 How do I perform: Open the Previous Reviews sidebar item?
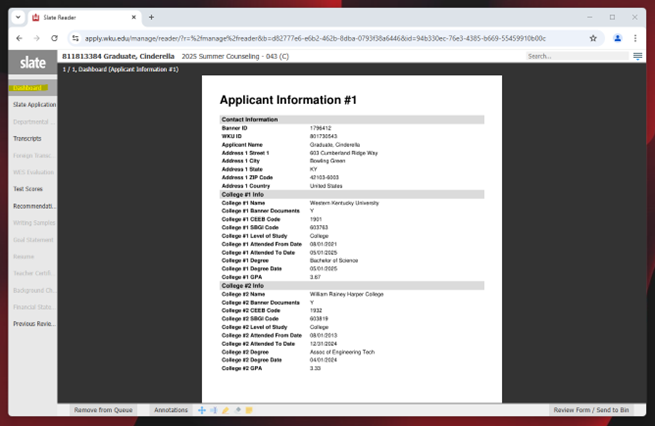tap(34, 324)
